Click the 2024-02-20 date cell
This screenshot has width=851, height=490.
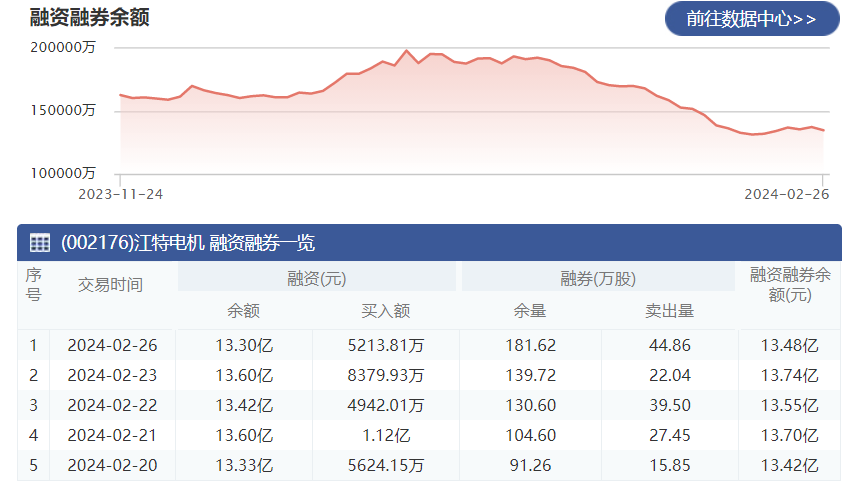pyautogui.click(x=111, y=465)
